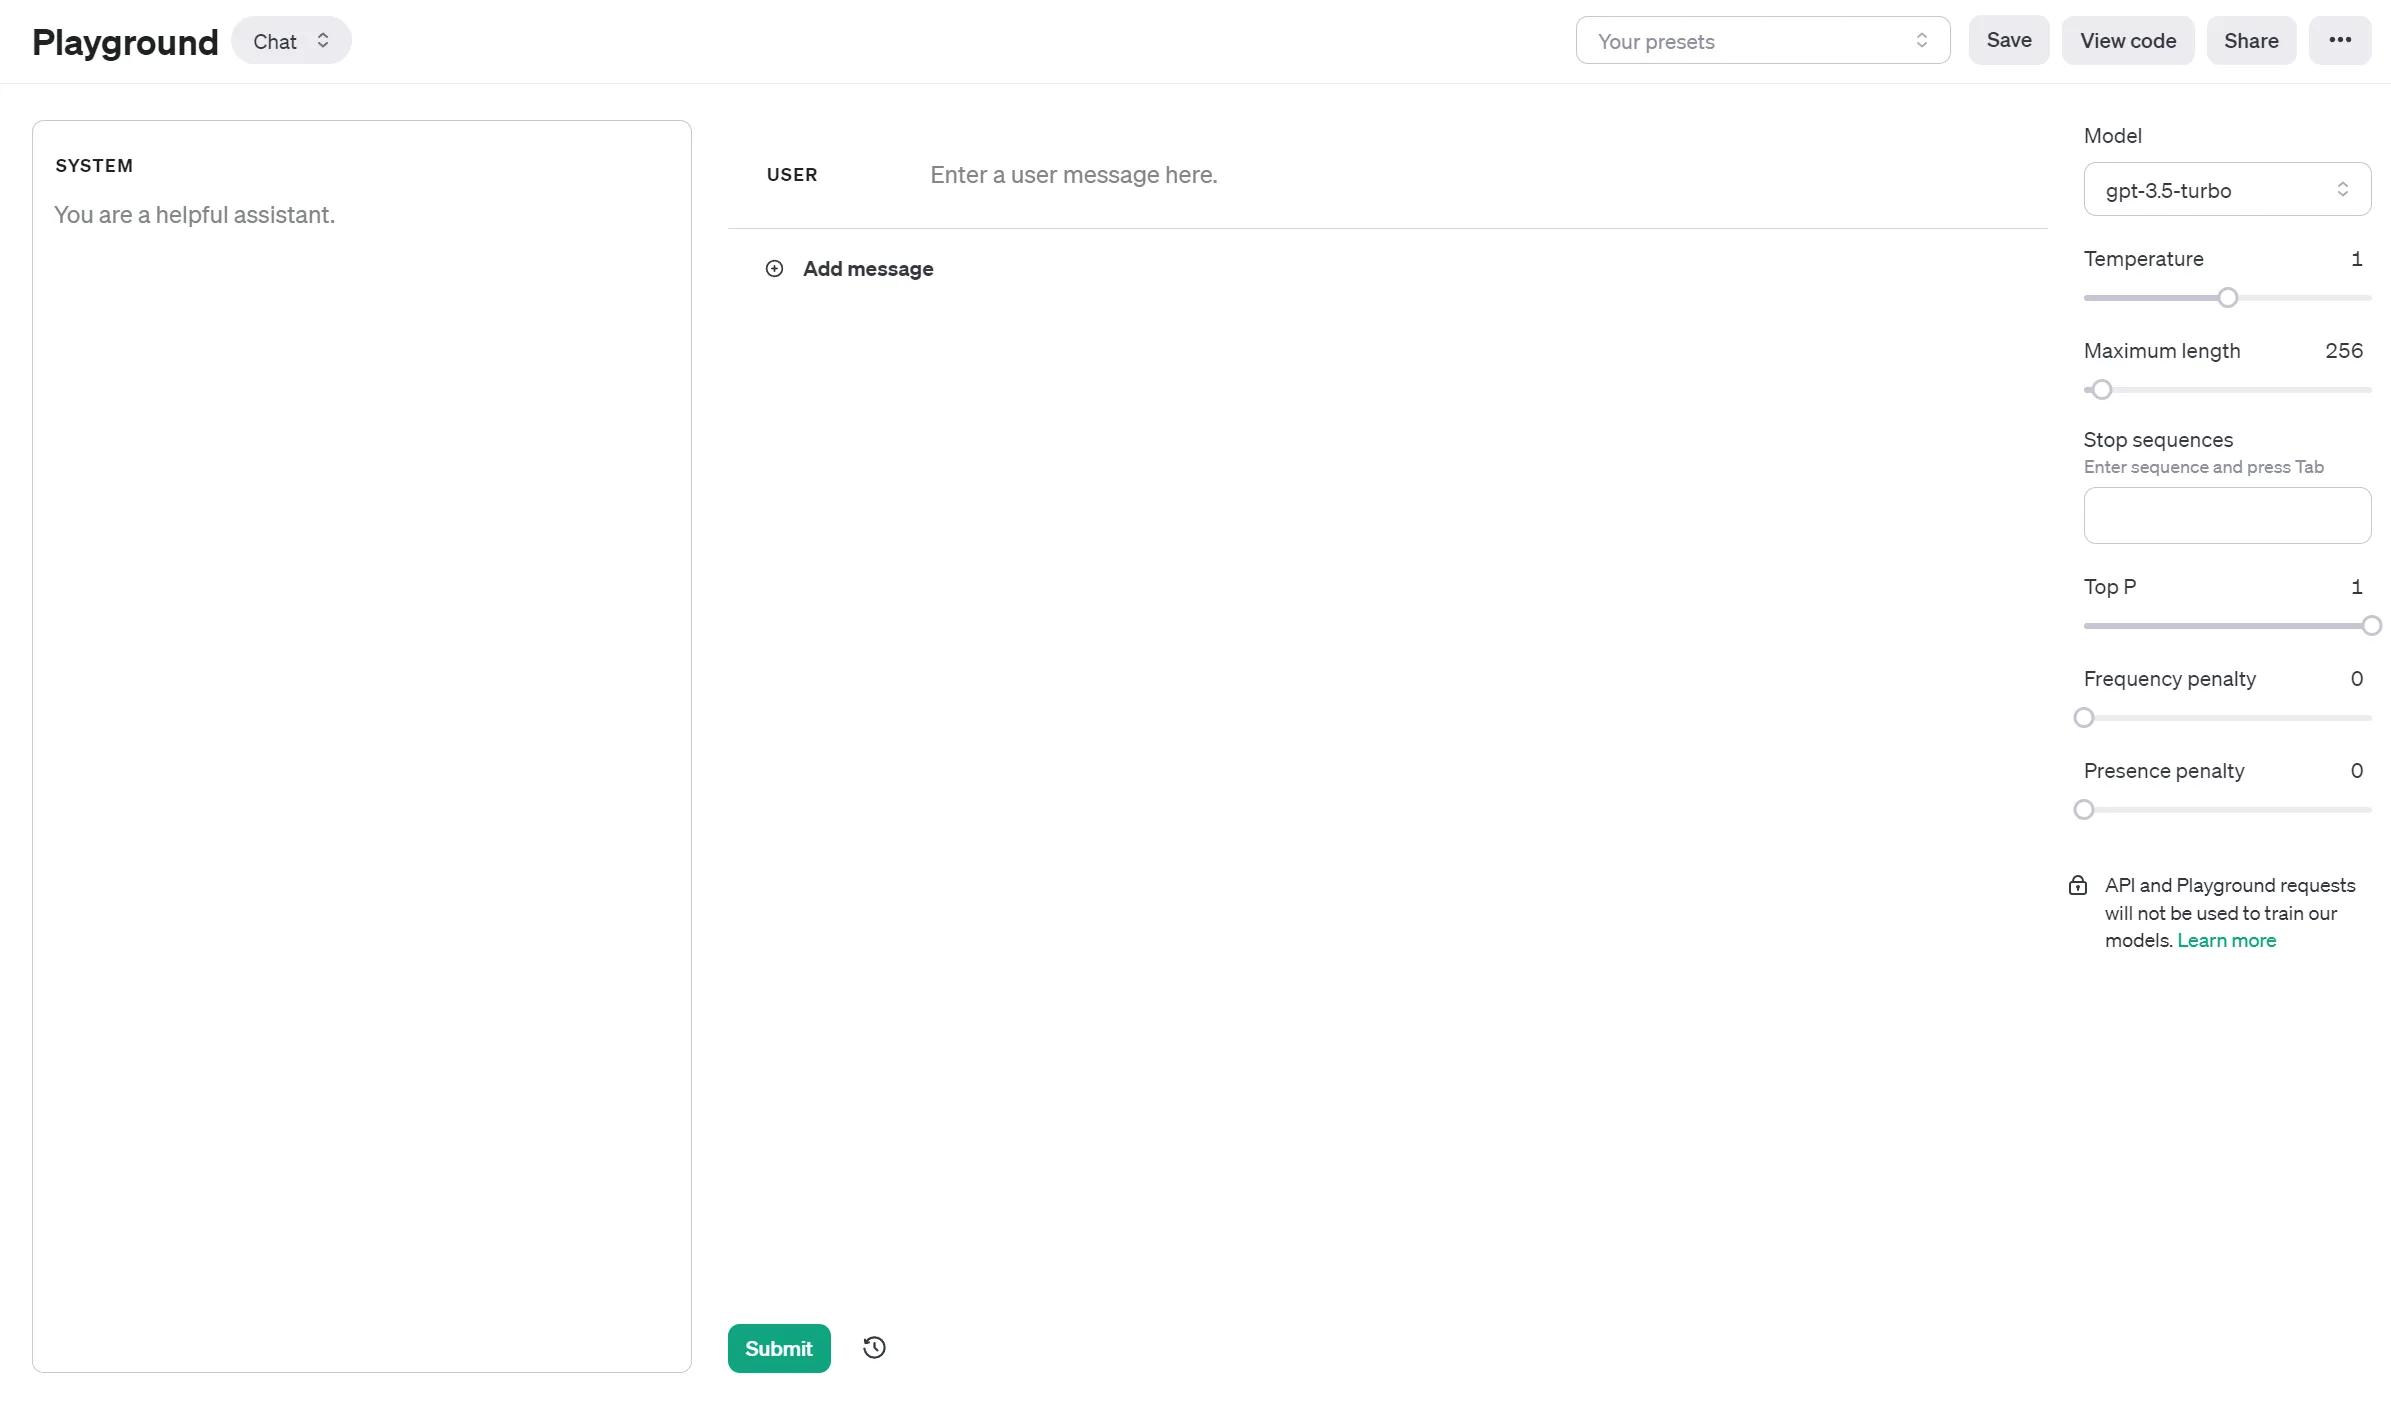Click the Learn more link
This screenshot has height=1401, width=2391.
[x=2226, y=939]
